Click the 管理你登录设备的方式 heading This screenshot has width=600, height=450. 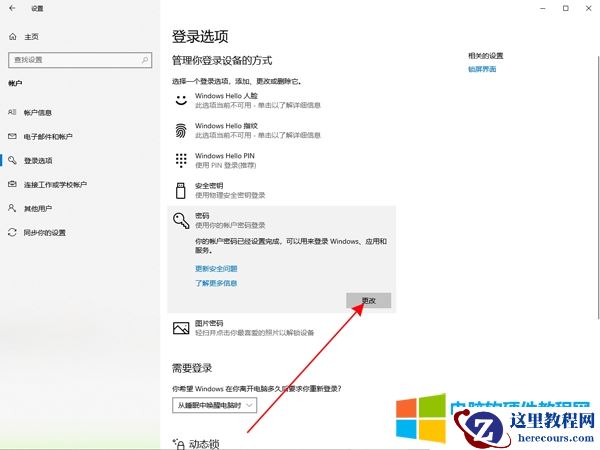222,60
